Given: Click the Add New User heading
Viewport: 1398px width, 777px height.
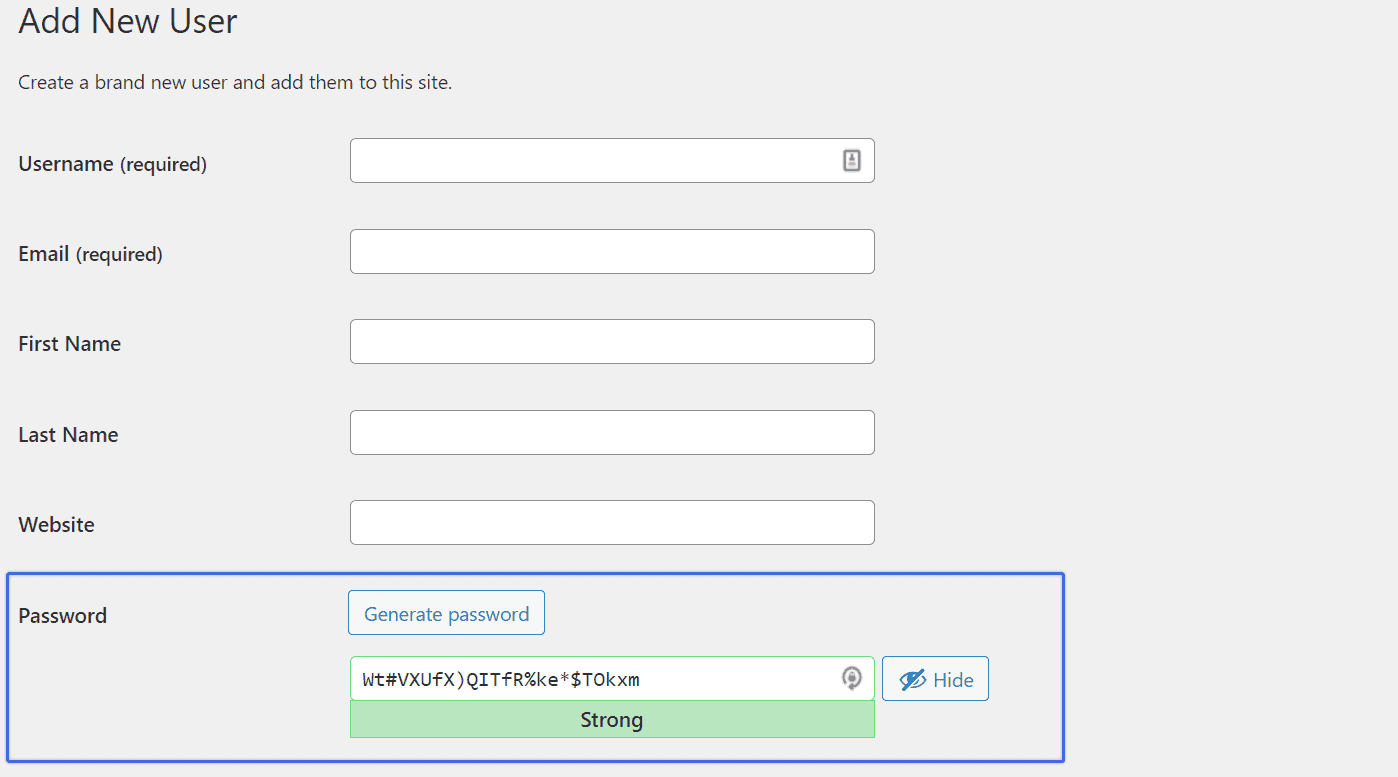Looking at the screenshot, I should [x=127, y=21].
